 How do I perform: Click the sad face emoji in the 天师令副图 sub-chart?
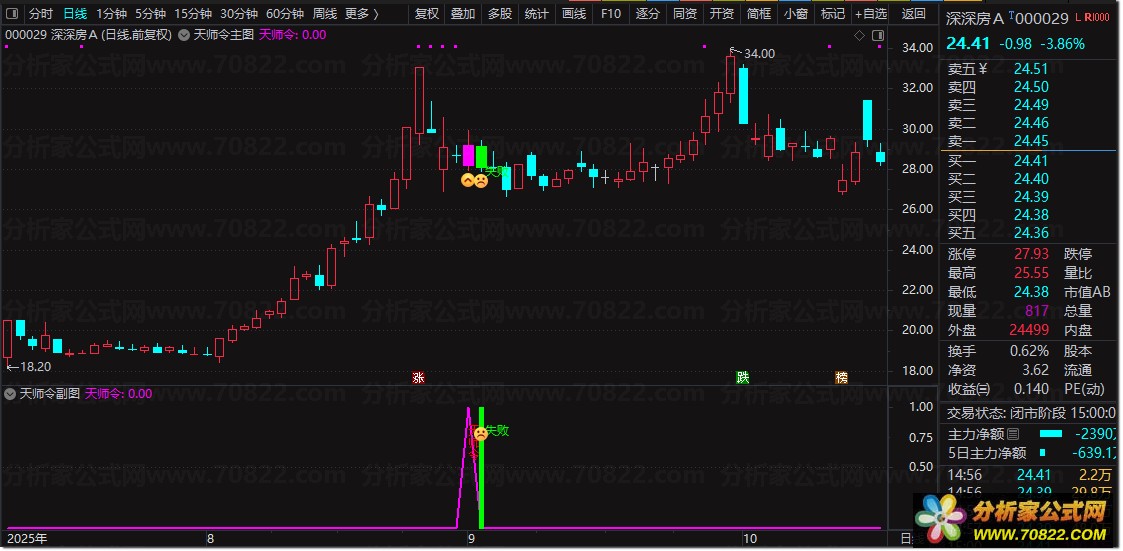(x=481, y=433)
